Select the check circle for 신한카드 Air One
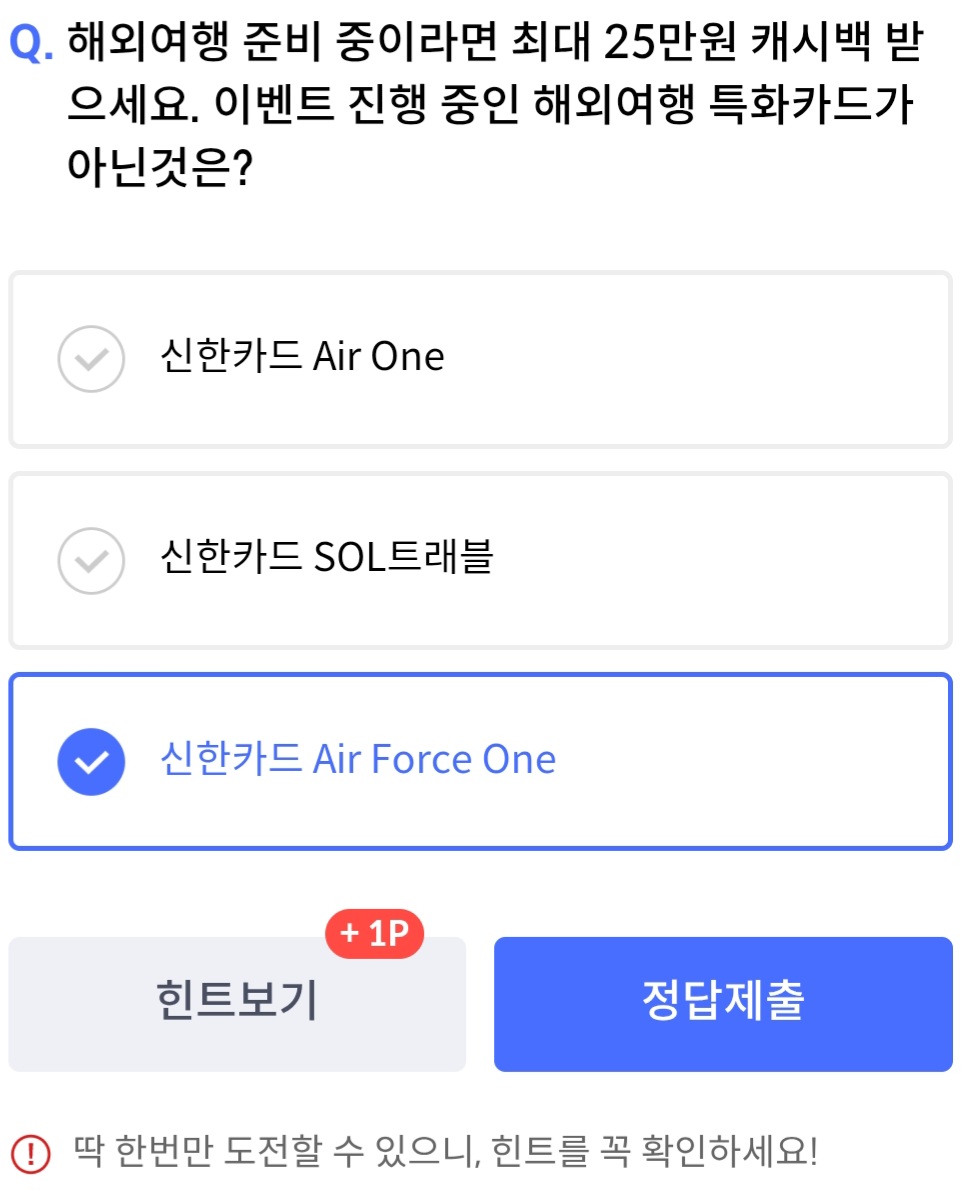The width and height of the screenshot is (970, 1190). pyautogui.click(x=91, y=359)
